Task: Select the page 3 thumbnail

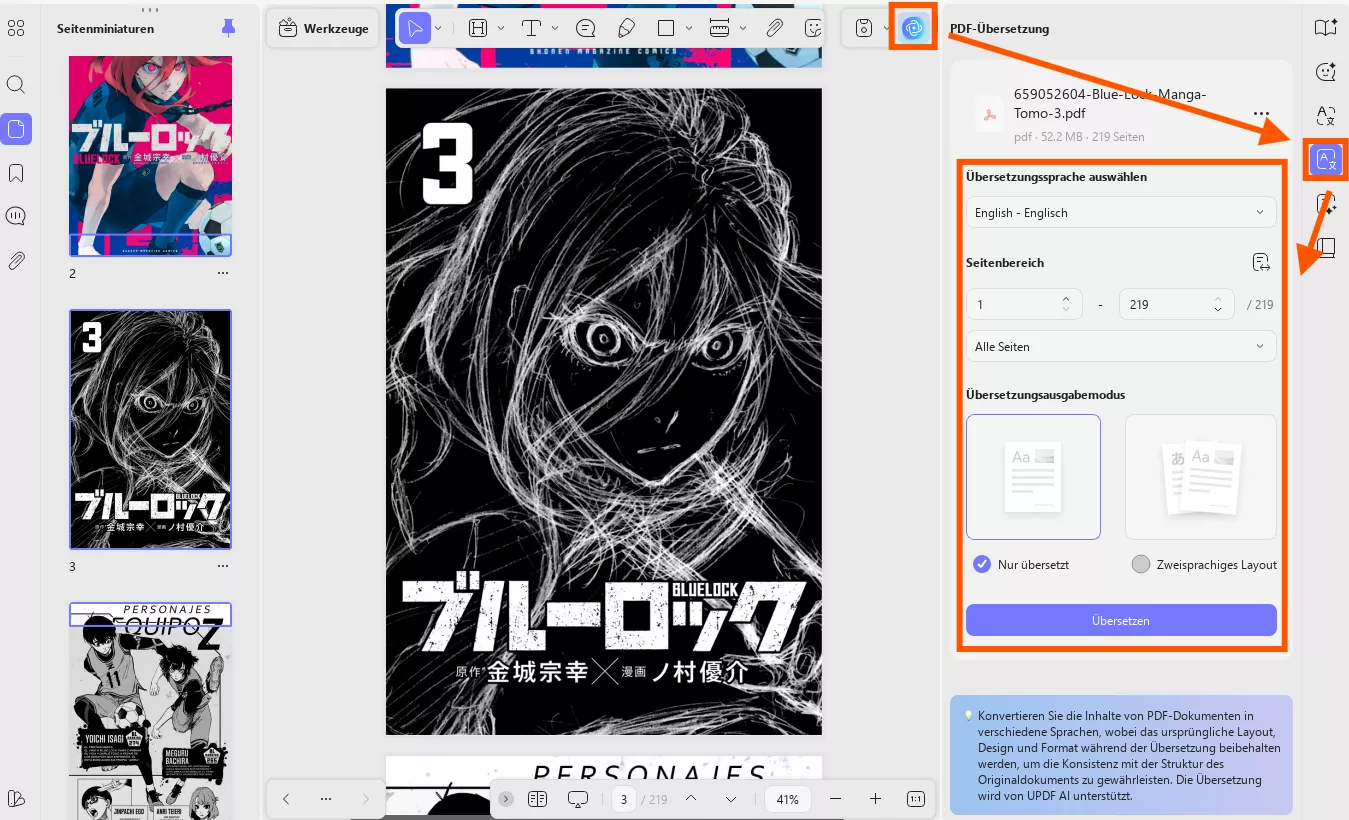Action: point(150,429)
